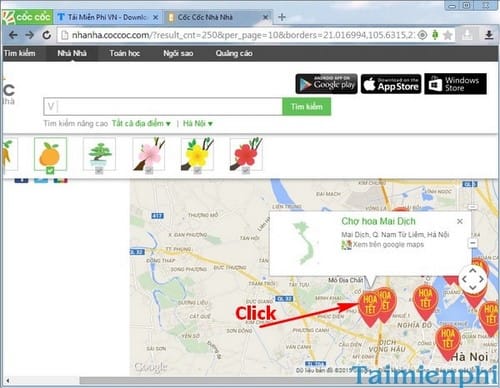500x388 pixels.
Task: Select the bonsai tree icon
Action: pos(99,154)
